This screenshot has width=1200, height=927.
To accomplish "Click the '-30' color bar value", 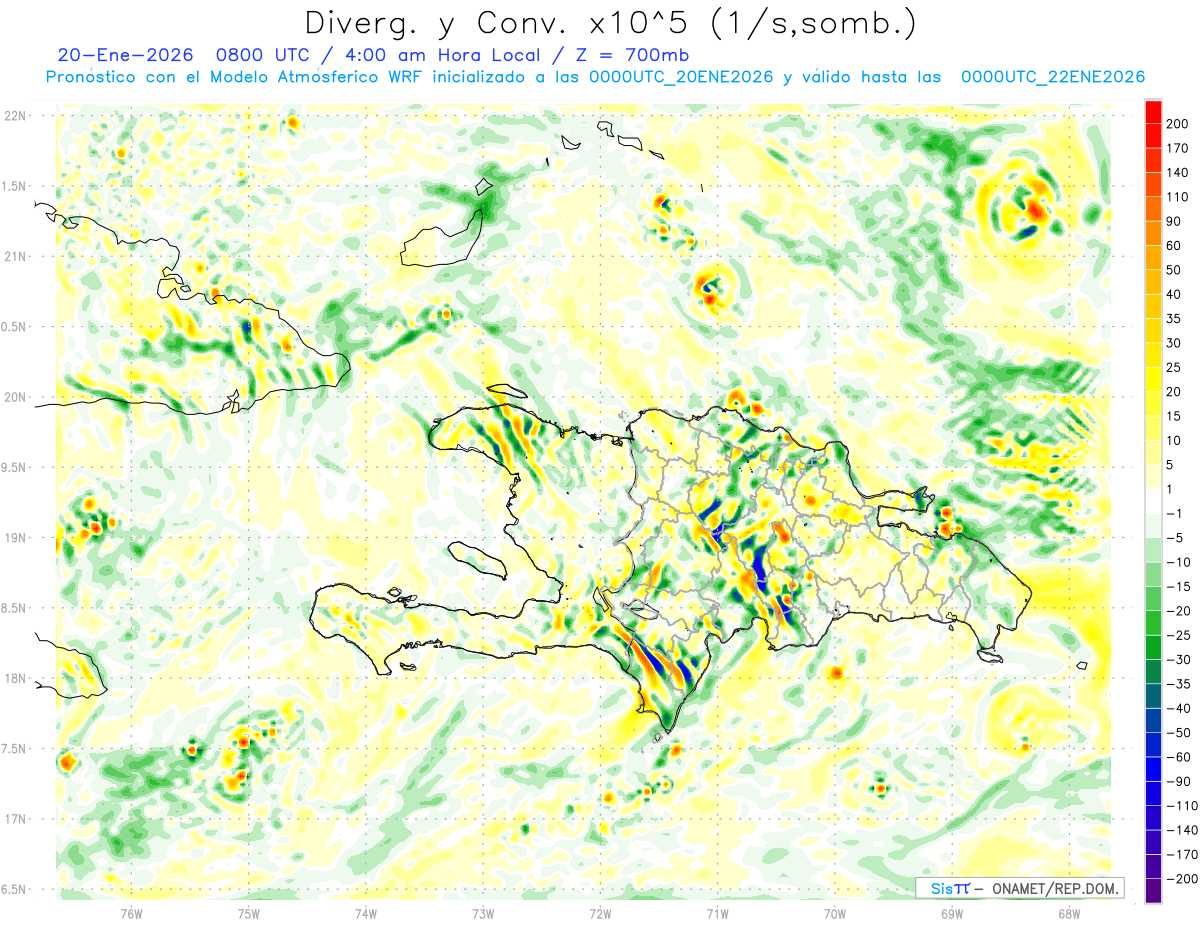I will tap(1177, 660).
